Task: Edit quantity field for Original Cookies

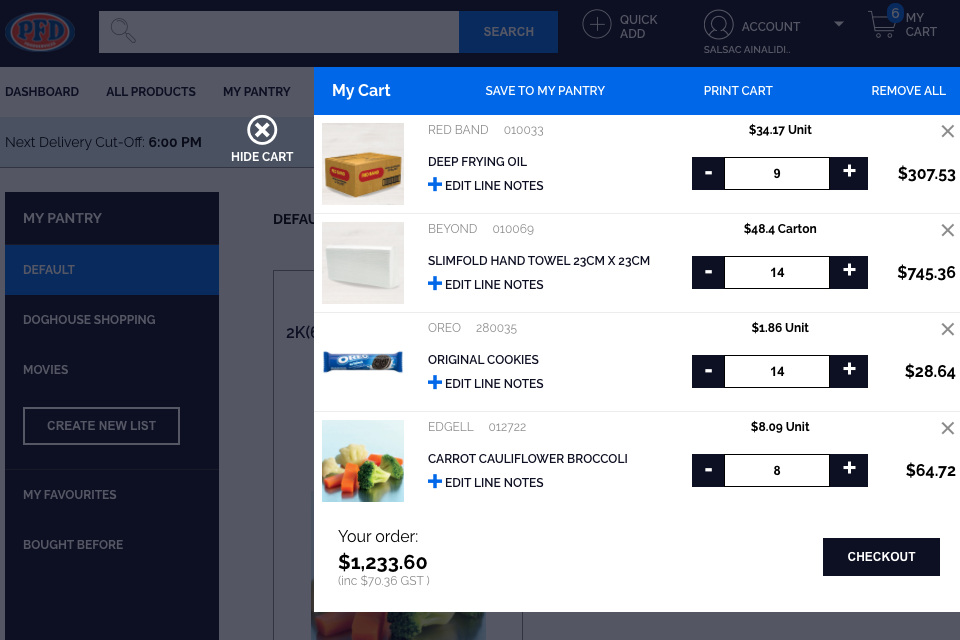Action: [777, 371]
